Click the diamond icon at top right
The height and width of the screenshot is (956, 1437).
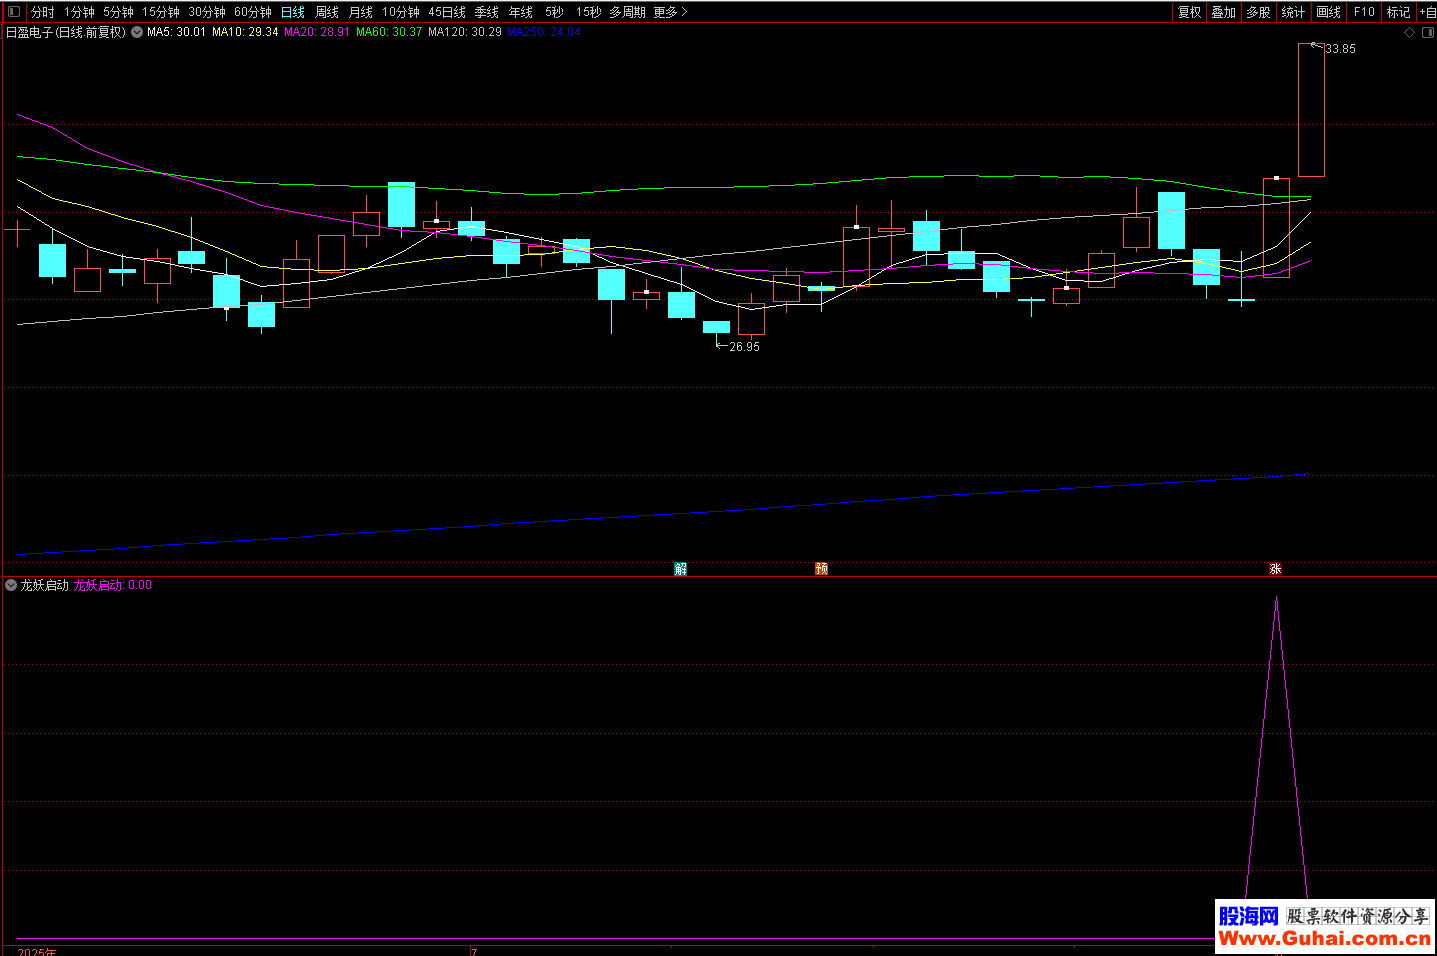click(1410, 32)
